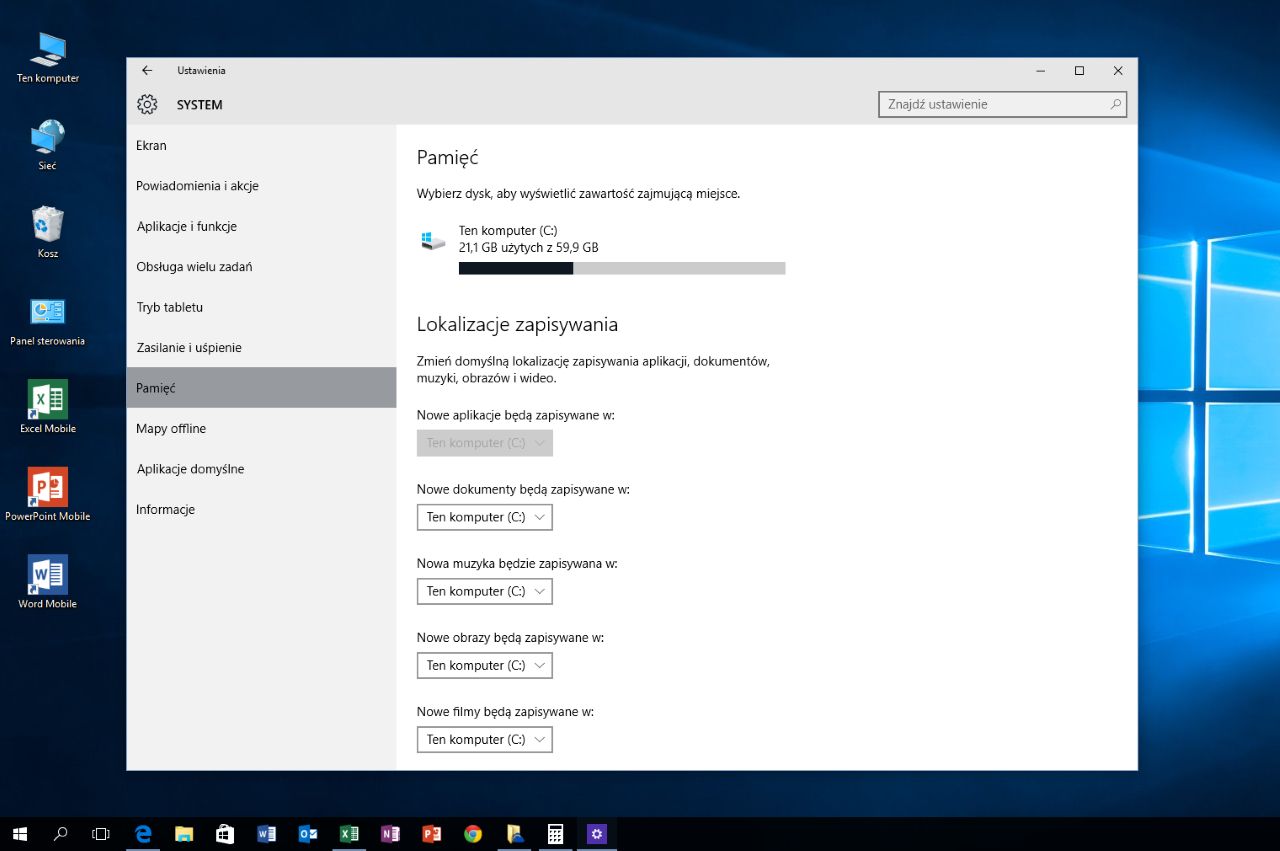Click the Ten komputer (C:) drive icon
The width and height of the screenshot is (1280, 851).
coord(433,240)
